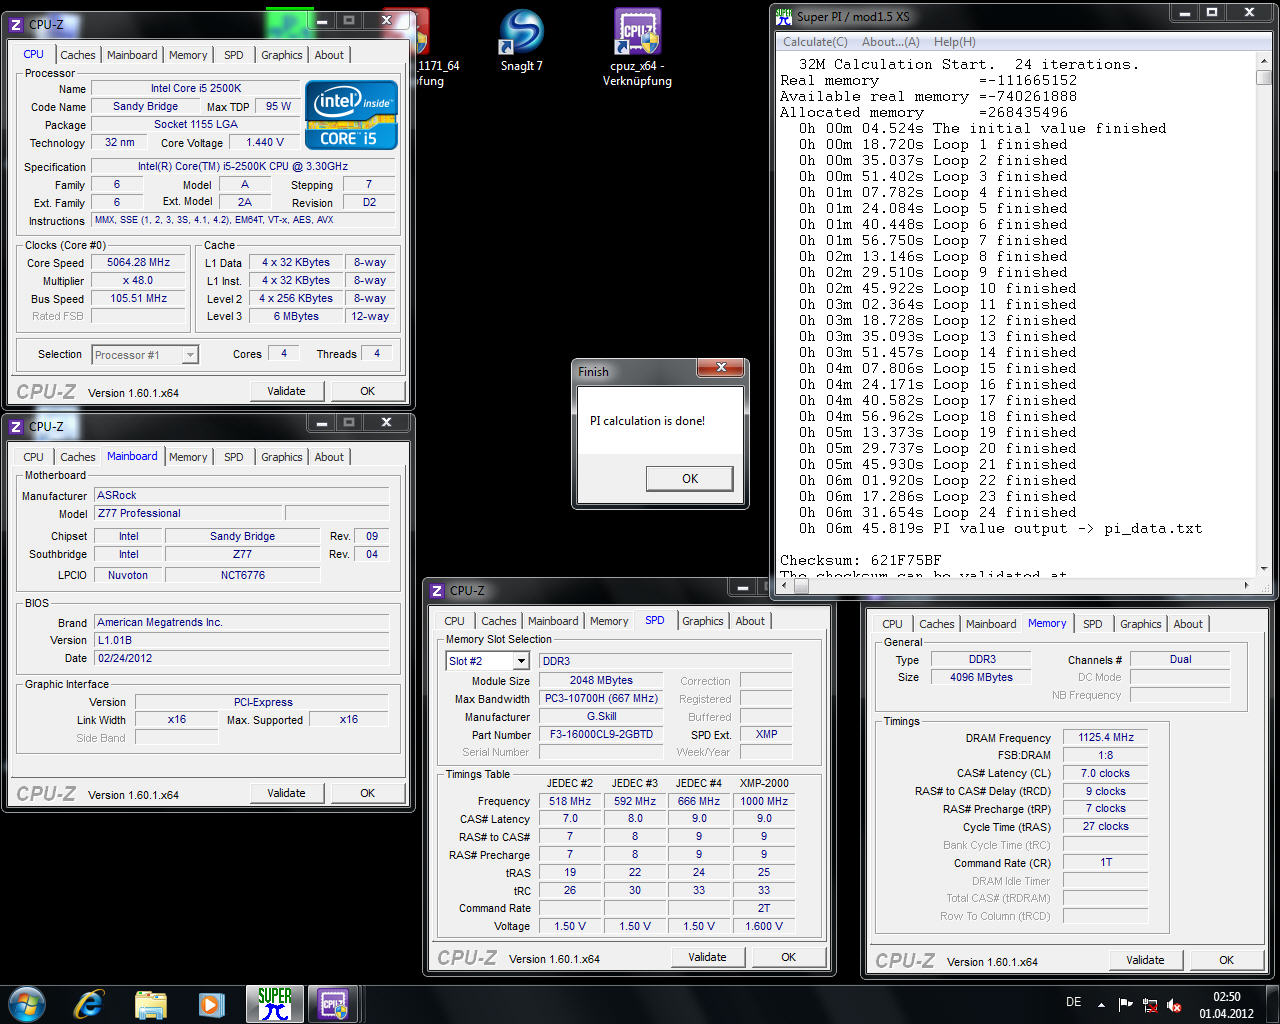
Task: Open Slot #2 memory slot dropdown
Action: [487, 661]
